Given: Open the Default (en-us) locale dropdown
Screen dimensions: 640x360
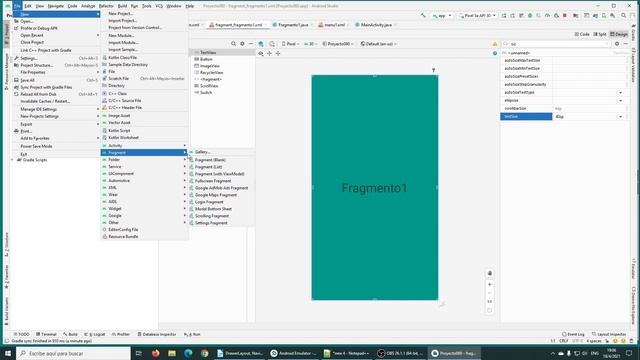Looking at the screenshot, I should pyautogui.click(x=378, y=44).
